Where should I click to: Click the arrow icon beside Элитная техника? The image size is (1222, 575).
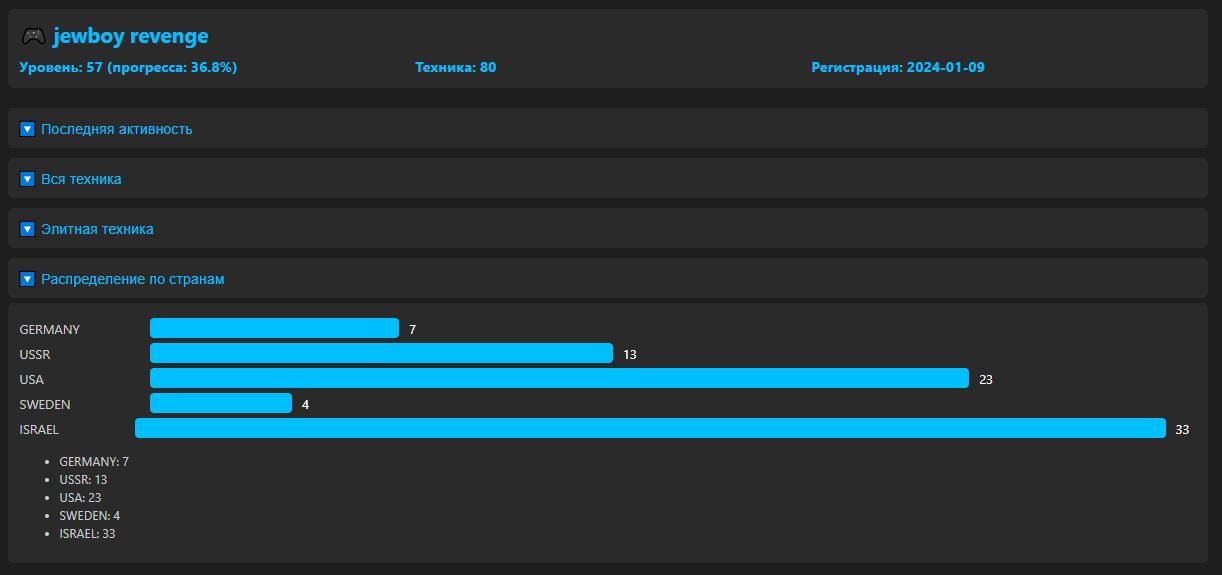coord(28,229)
